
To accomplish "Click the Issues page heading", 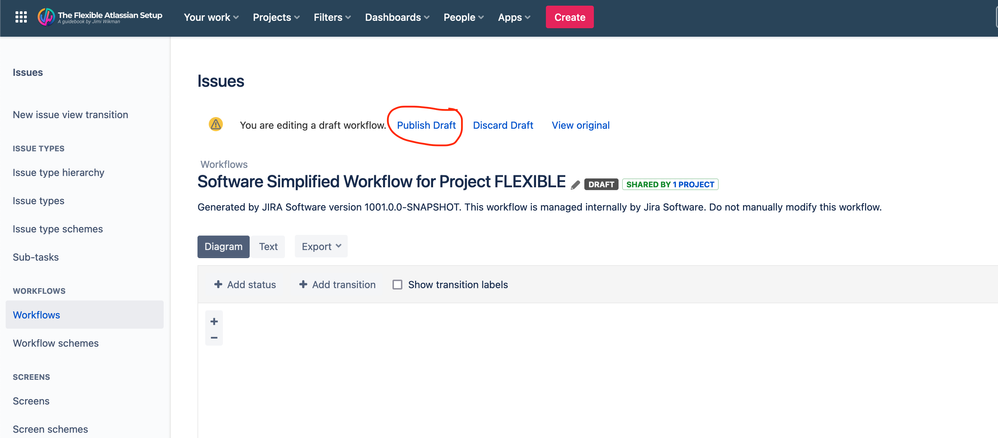I will (x=221, y=81).
